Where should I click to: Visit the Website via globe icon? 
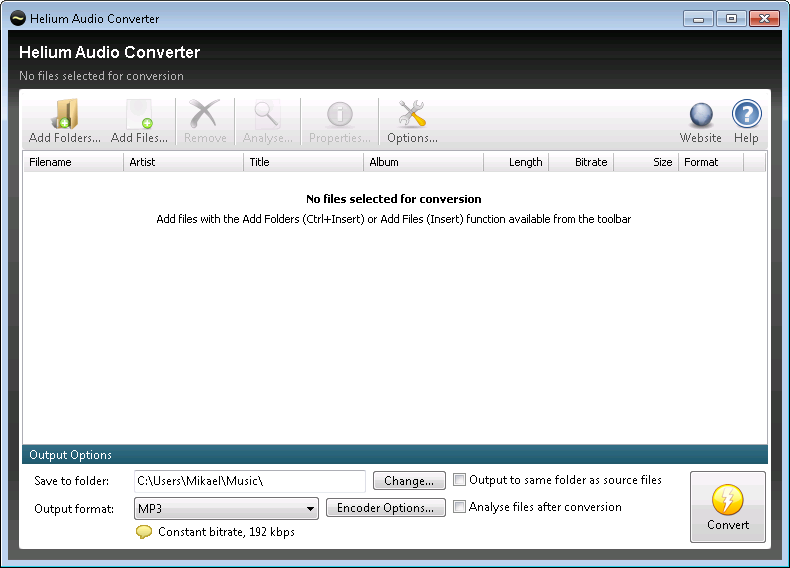pyautogui.click(x=700, y=121)
